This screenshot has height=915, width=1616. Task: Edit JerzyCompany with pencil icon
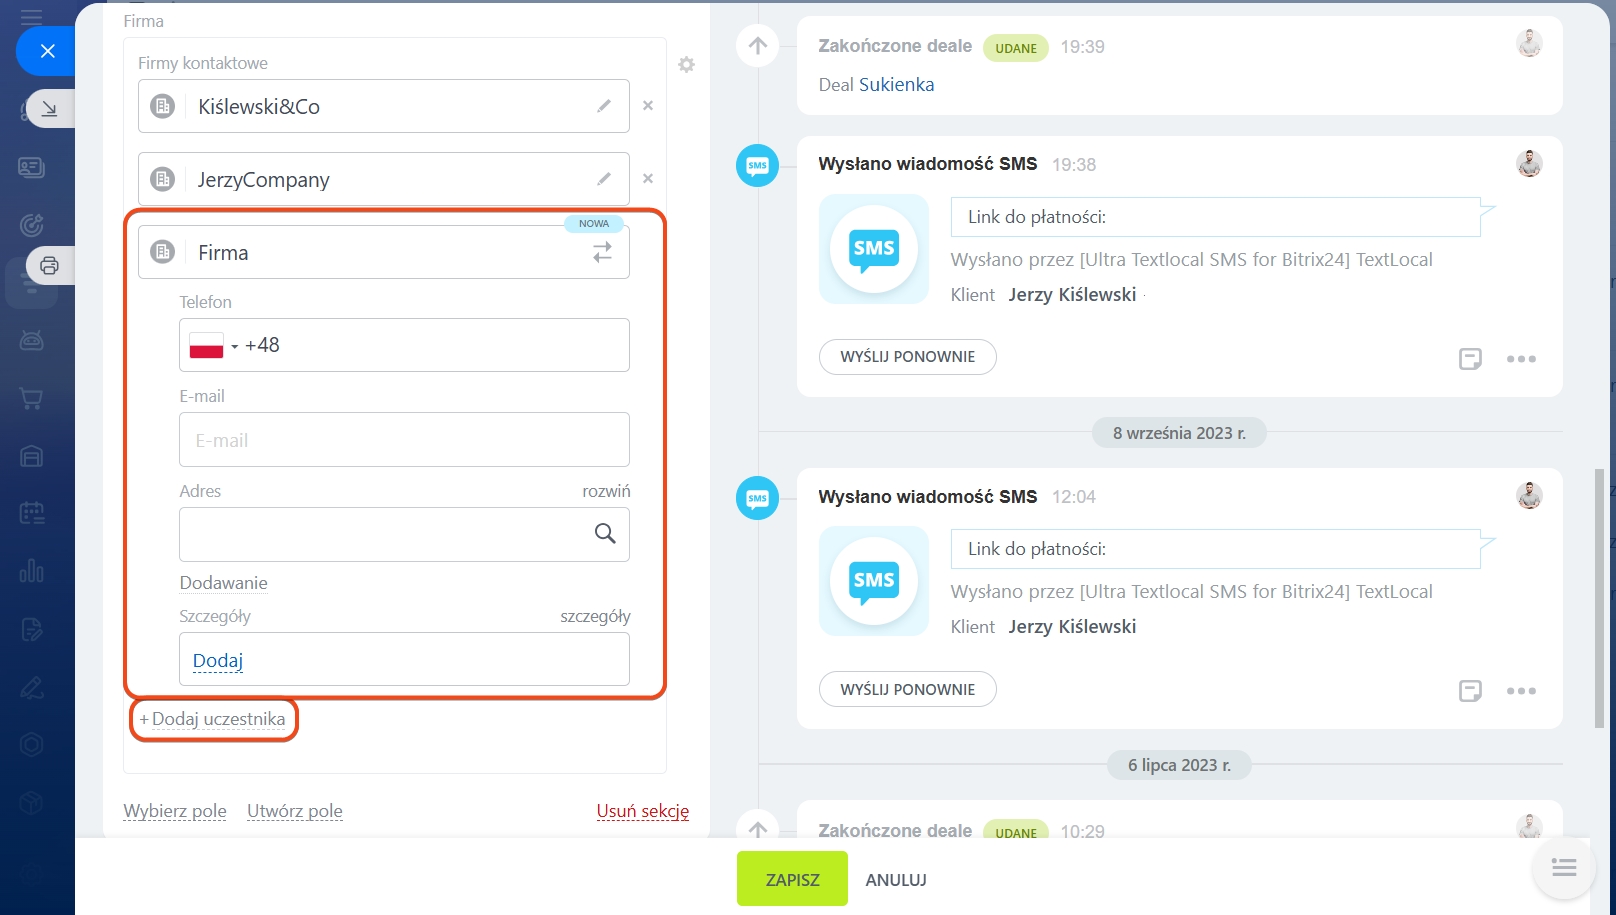pyautogui.click(x=604, y=179)
